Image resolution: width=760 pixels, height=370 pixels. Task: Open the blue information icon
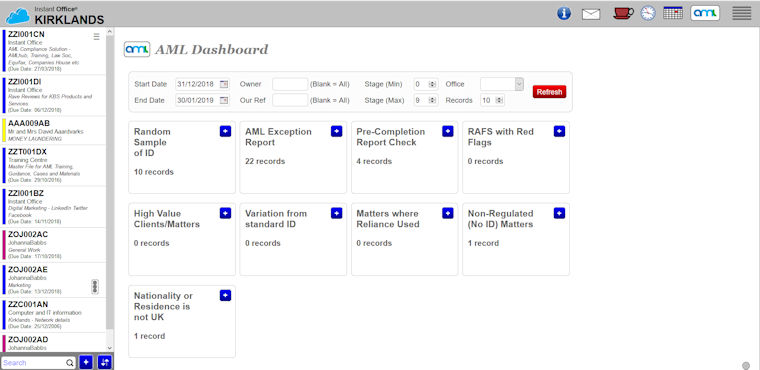click(564, 13)
